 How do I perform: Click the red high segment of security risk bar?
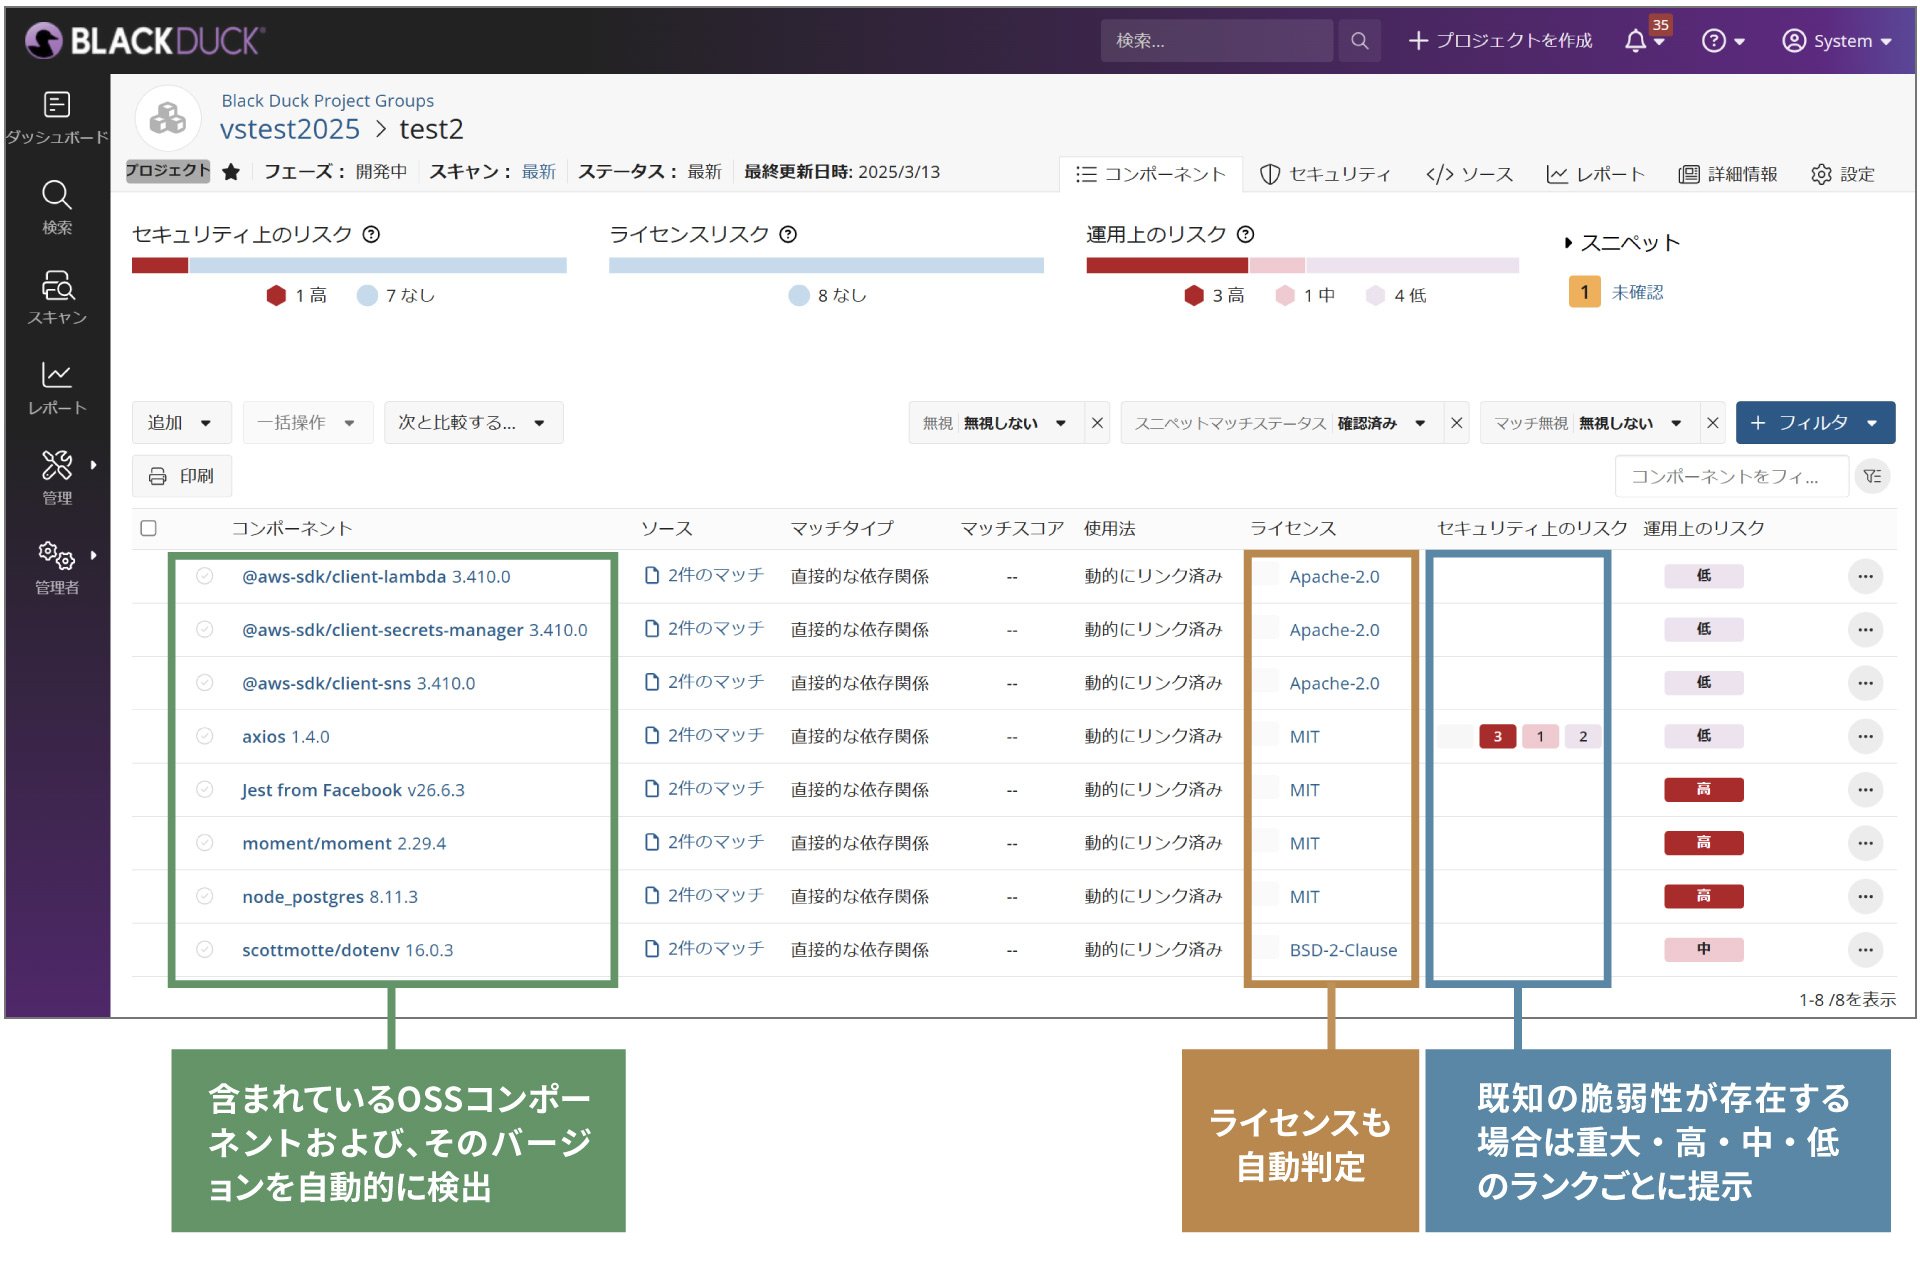(x=160, y=265)
